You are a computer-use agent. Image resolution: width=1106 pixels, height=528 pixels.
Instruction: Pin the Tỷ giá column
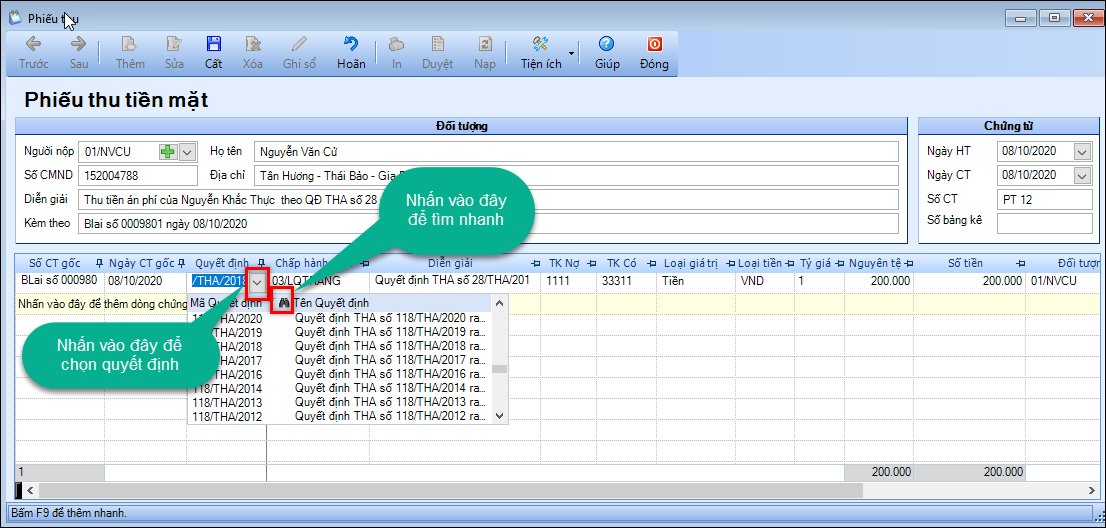click(x=839, y=264)
